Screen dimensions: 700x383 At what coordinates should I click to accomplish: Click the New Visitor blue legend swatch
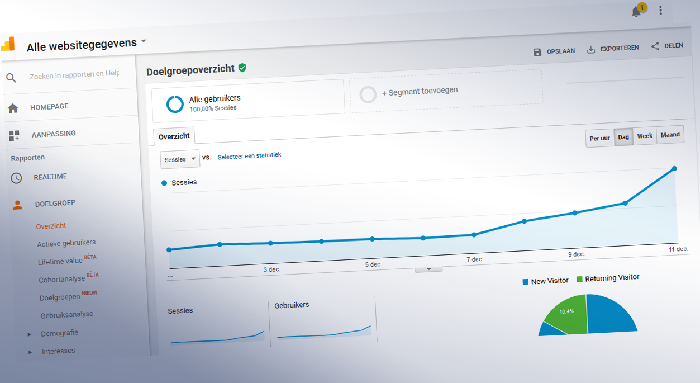click(x=525, y=282)
